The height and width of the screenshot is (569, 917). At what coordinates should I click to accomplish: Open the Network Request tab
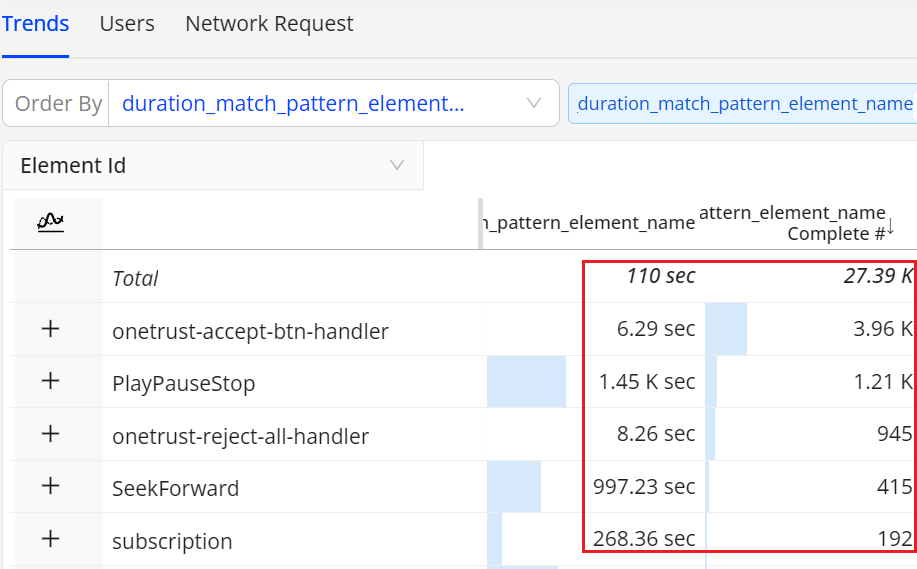[269, 24]
